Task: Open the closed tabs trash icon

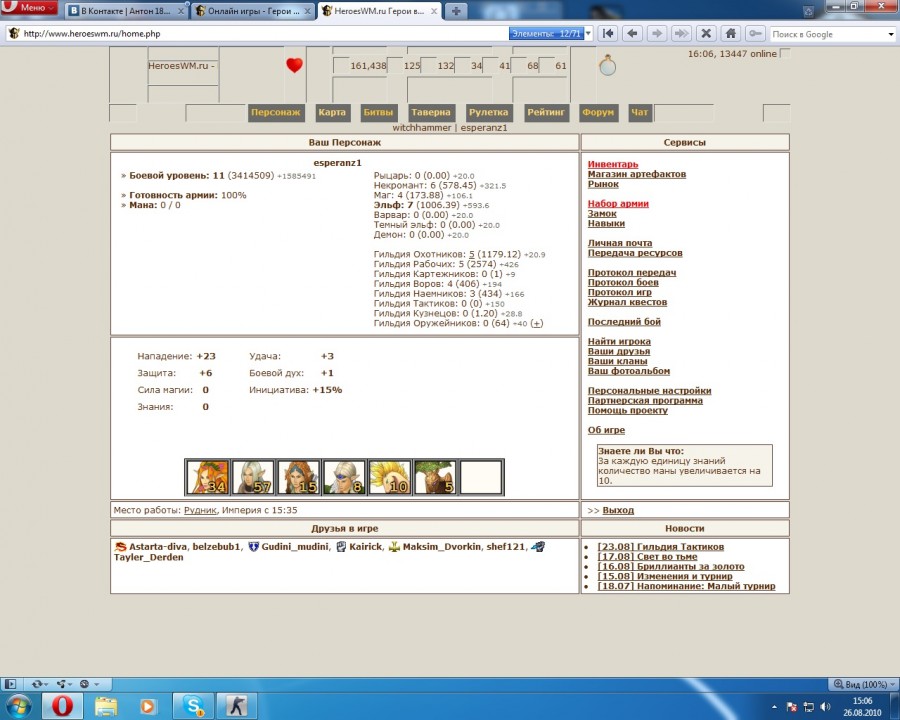Action: pos(808,11)
